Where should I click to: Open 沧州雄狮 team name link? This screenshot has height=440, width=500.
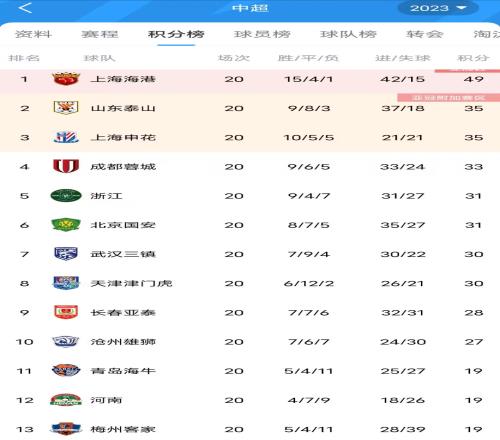point(123,342)
